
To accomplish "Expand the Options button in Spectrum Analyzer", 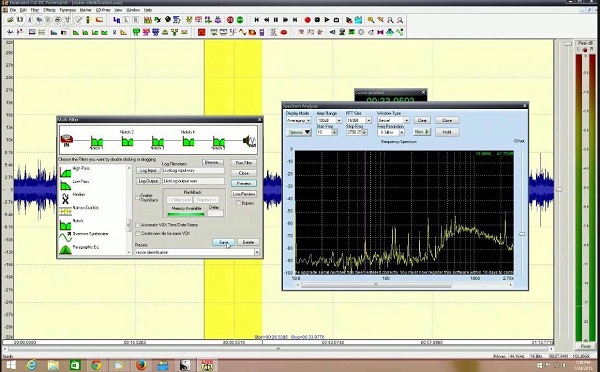I will coord(299,132).
